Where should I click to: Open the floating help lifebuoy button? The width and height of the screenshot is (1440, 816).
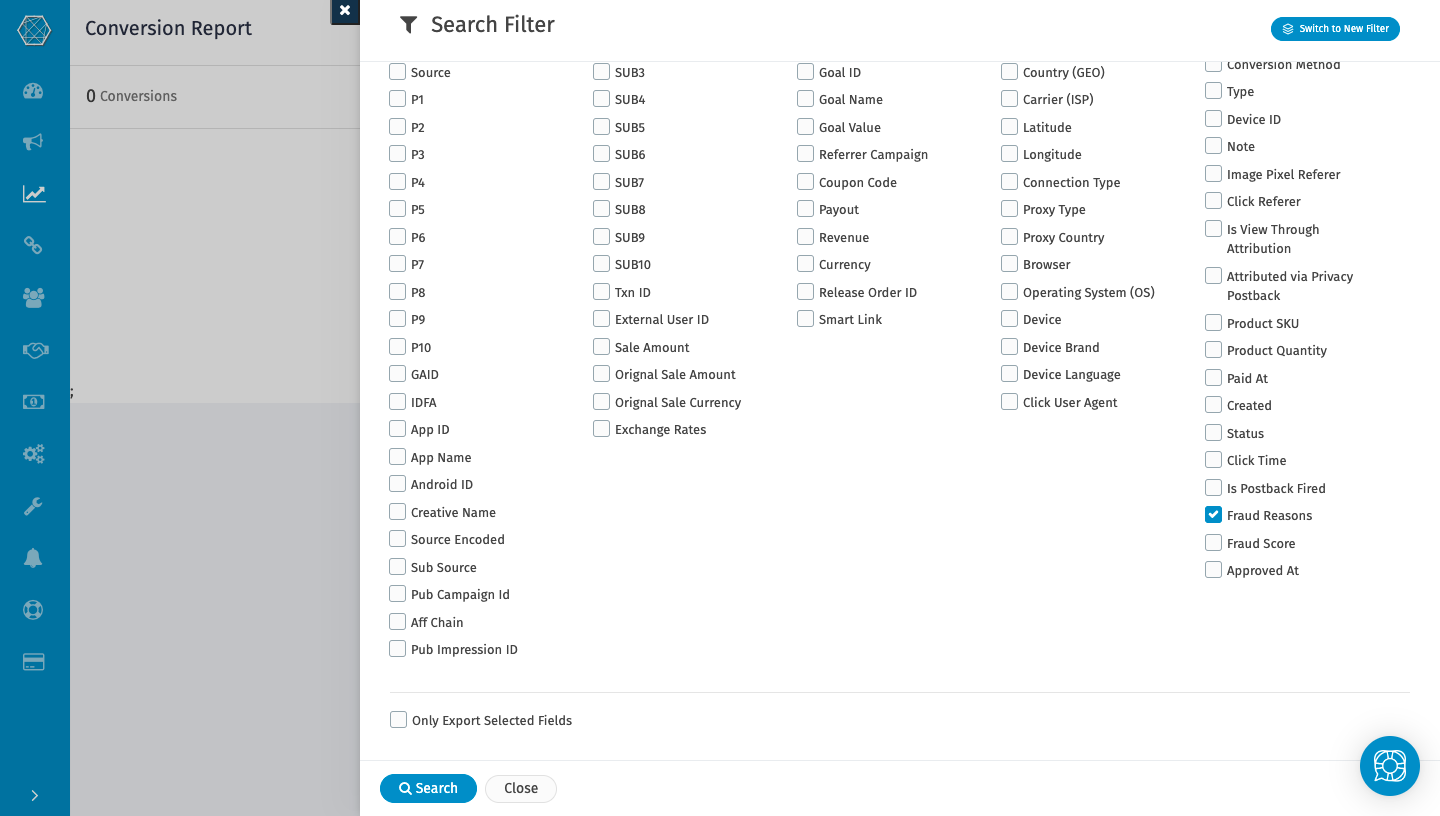click(x=1389, y=766)
